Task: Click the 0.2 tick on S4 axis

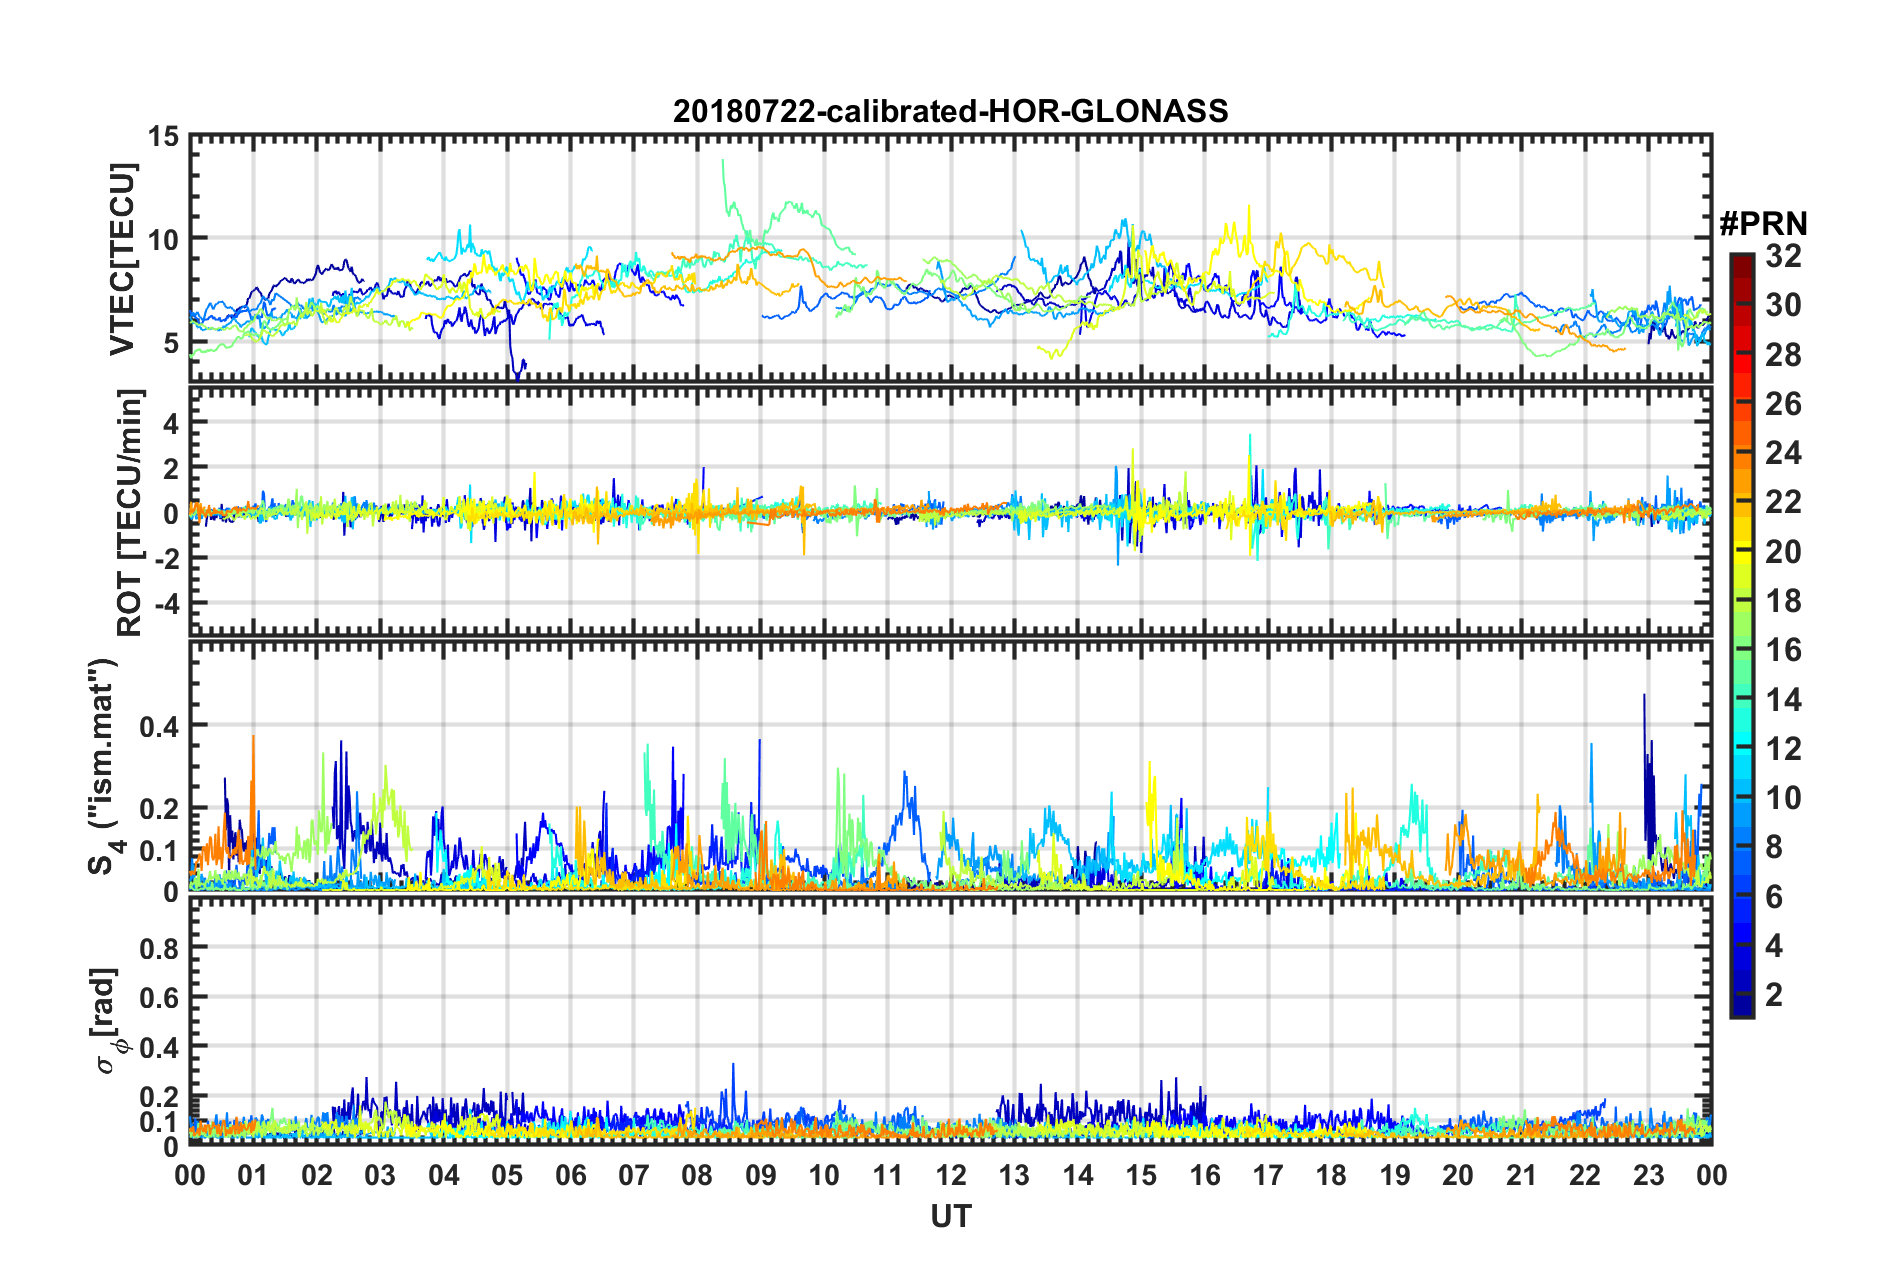Action: tap(159, 809)
